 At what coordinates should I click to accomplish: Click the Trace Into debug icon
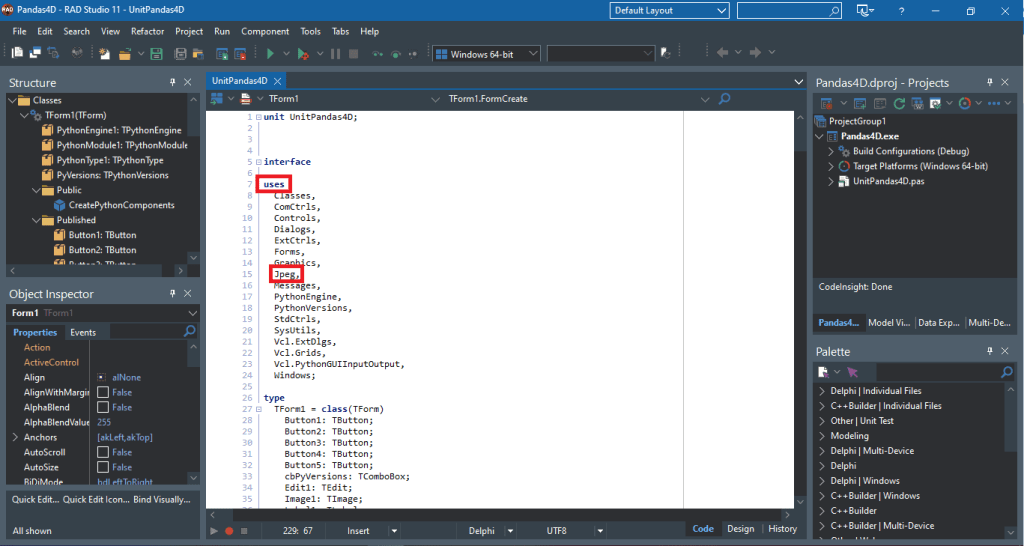pos(377,54)
